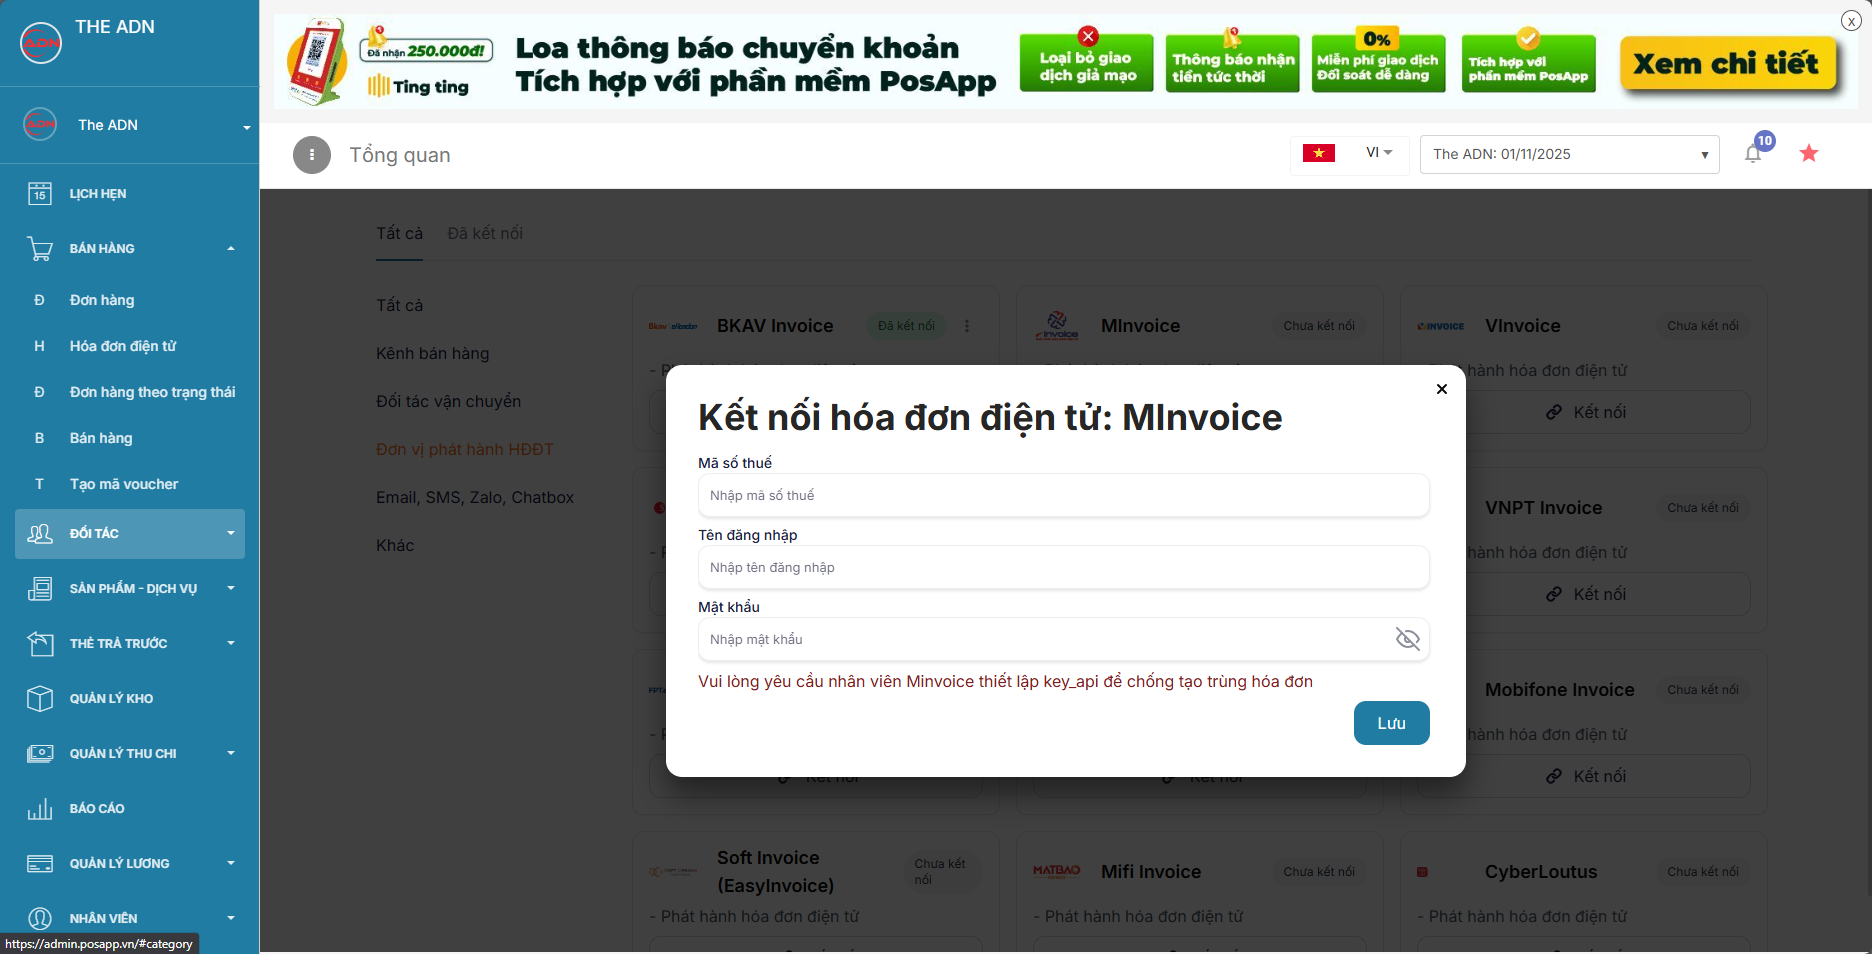
Task: Expand the ĐỐI TÁC menu section
Action: click(x=231, y=533)
